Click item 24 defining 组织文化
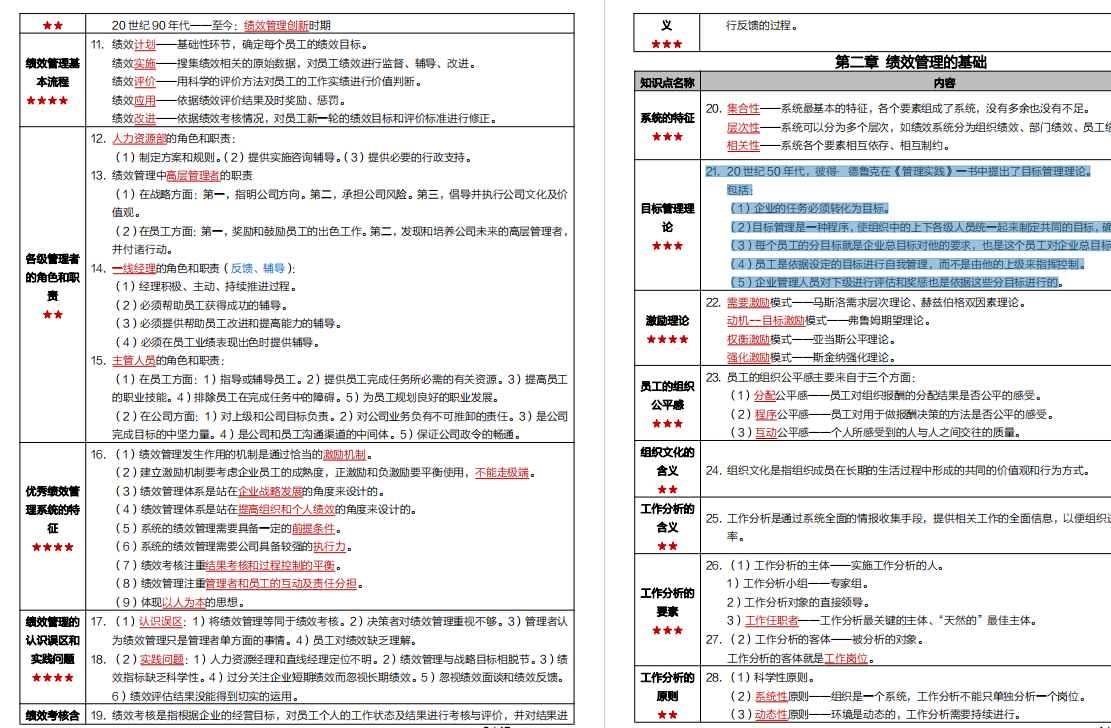The image size is (1111, 728). (898, 471)
